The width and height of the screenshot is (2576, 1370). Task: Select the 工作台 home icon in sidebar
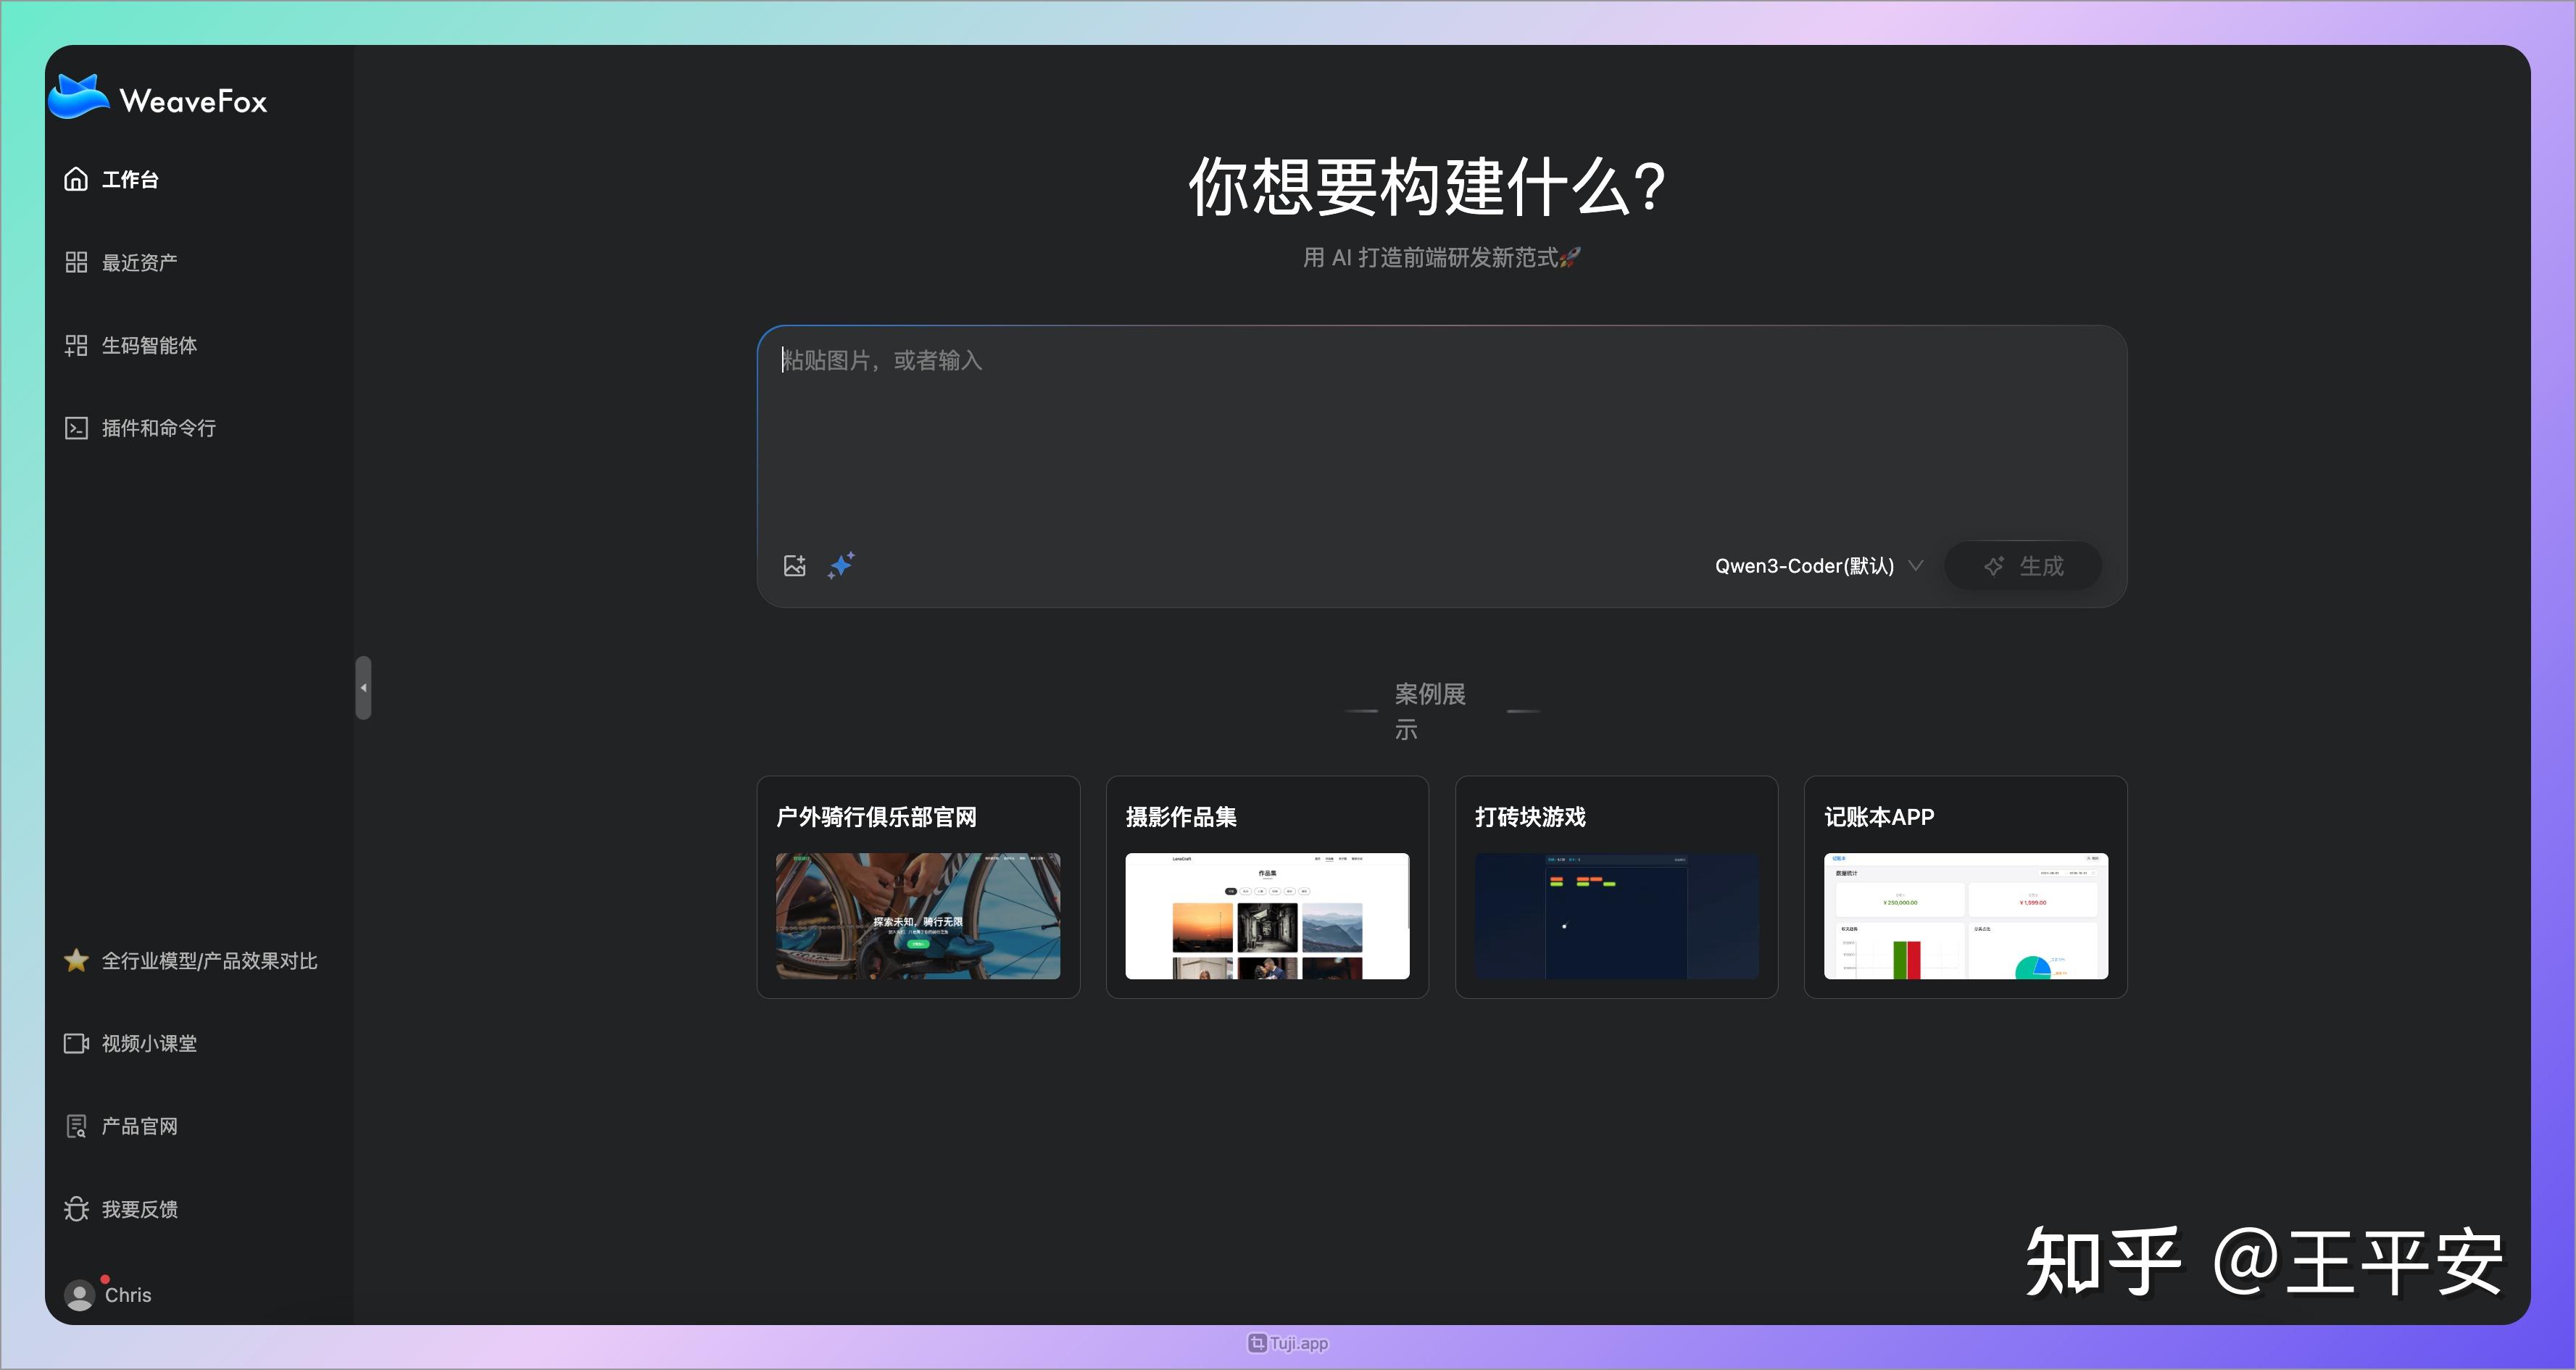click(x=78, y=179)
